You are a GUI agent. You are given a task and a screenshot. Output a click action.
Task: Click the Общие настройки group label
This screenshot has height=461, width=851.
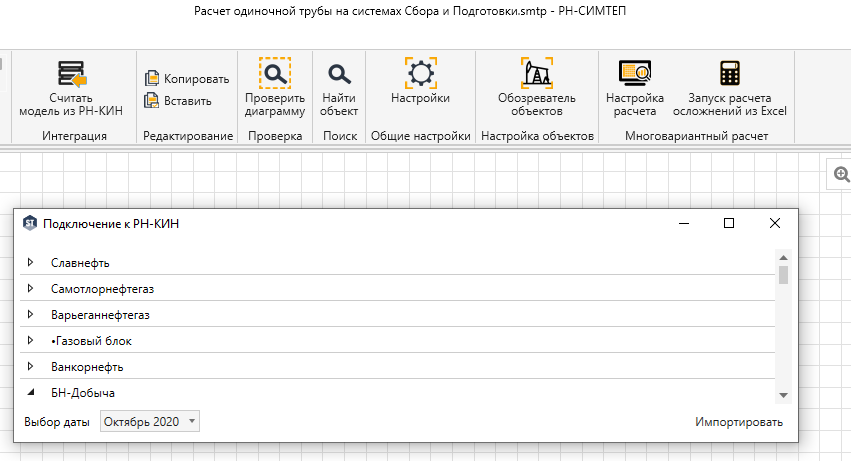[x=421, y=136]
